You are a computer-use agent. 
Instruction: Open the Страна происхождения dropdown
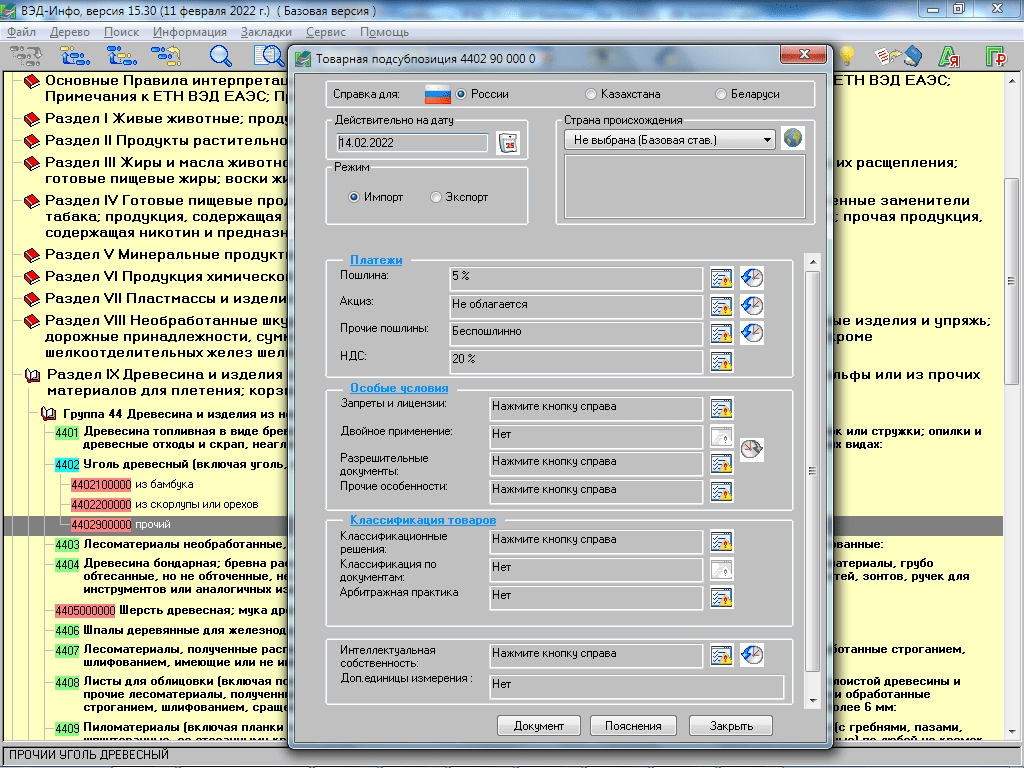[x=670, y=140]
